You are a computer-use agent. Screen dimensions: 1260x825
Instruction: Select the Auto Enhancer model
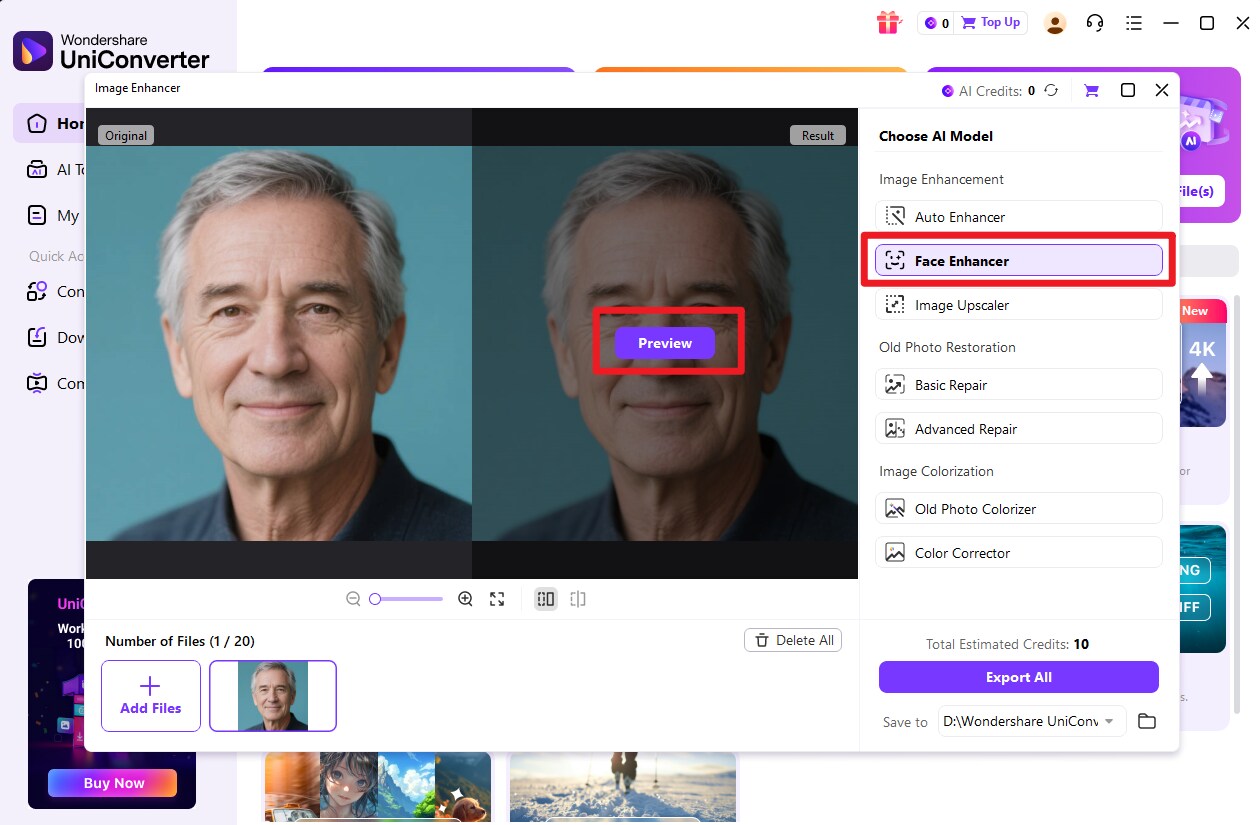pos(1019,217)
